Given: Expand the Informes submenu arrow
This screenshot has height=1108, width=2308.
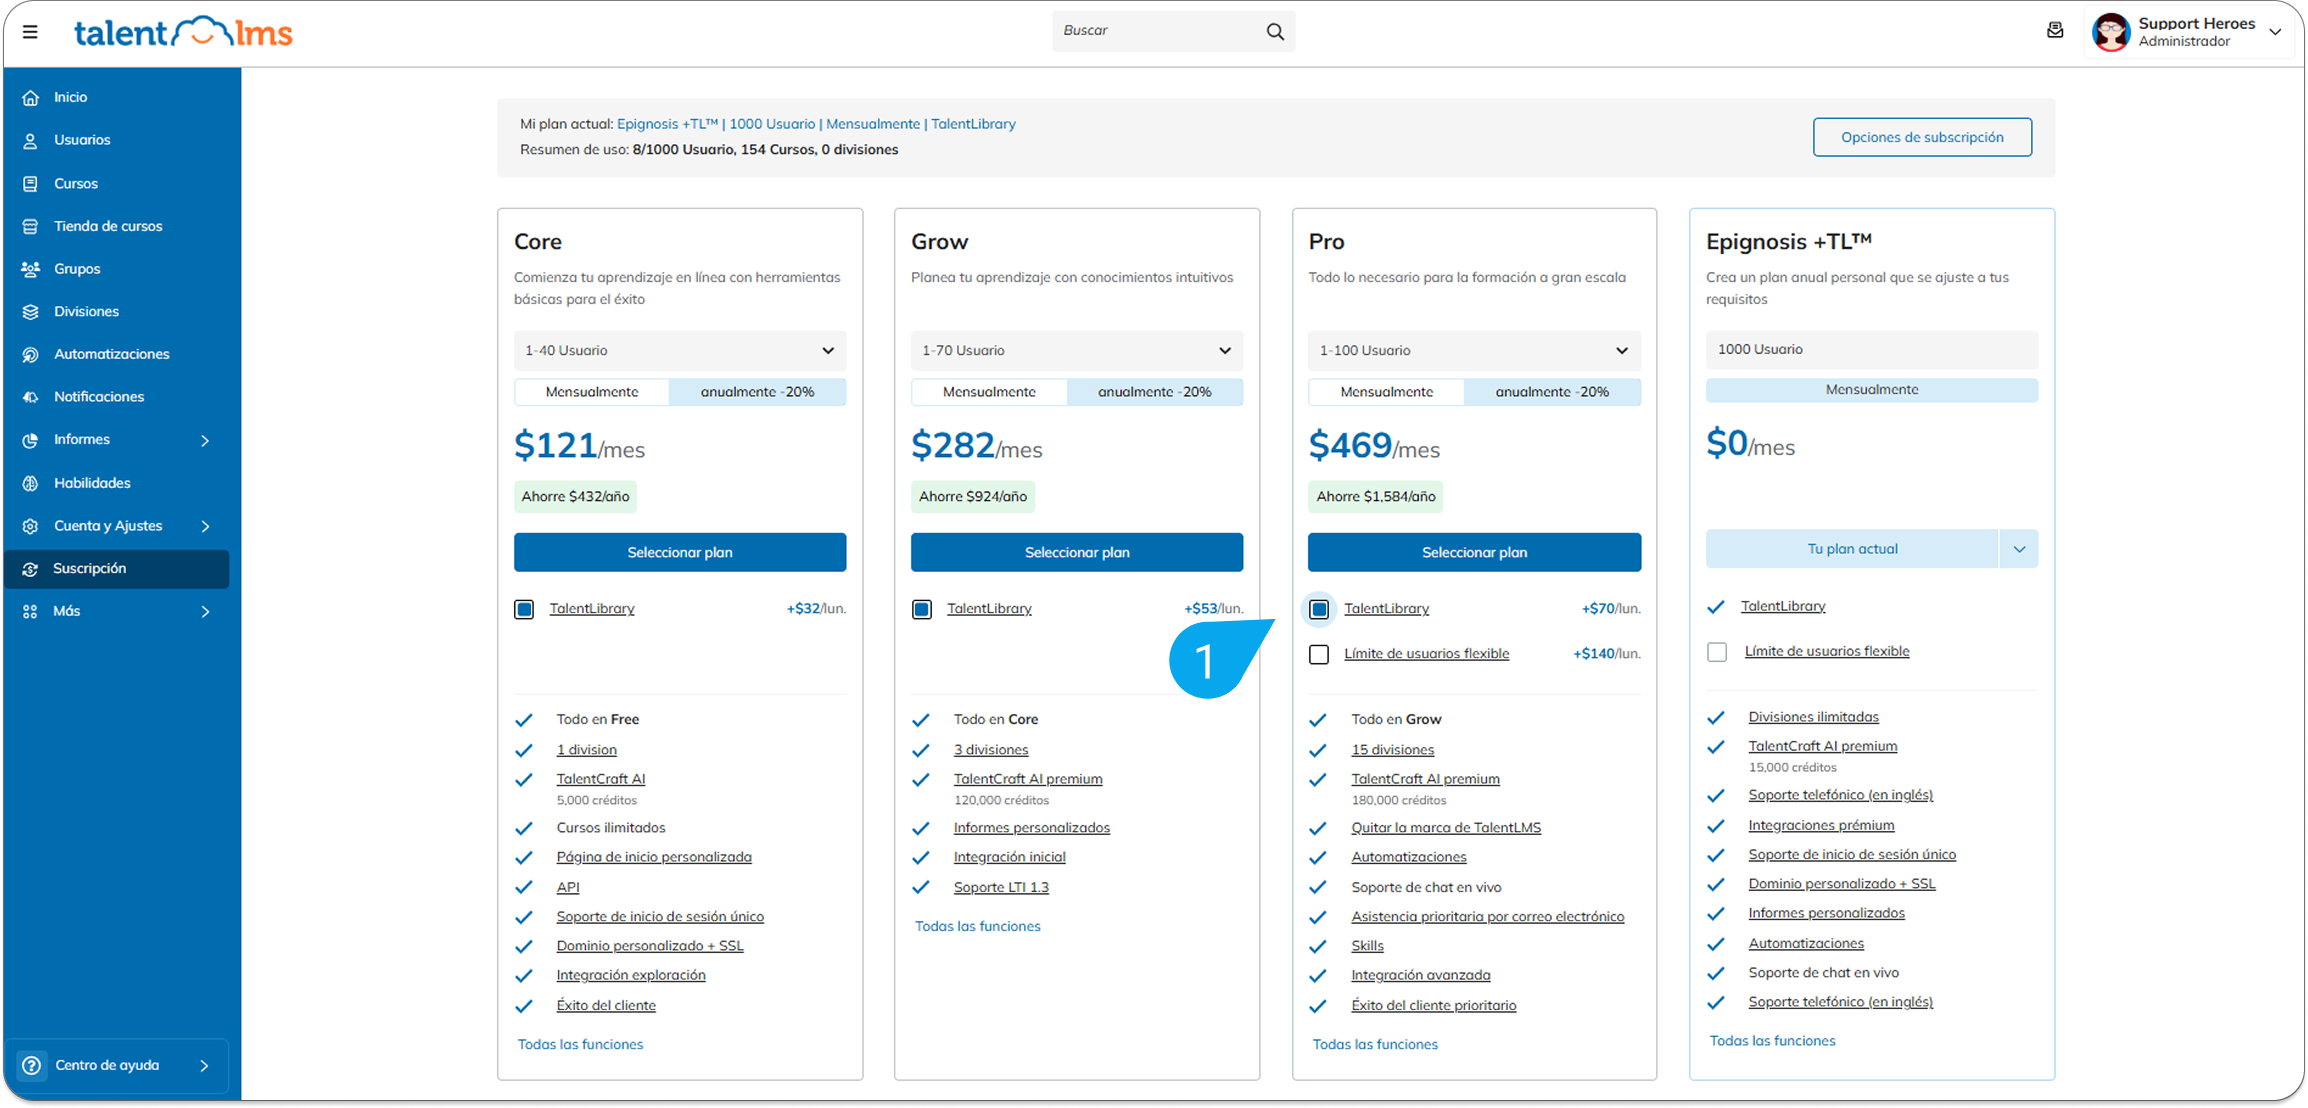Looking at the screenshot, I should (205, 440).
